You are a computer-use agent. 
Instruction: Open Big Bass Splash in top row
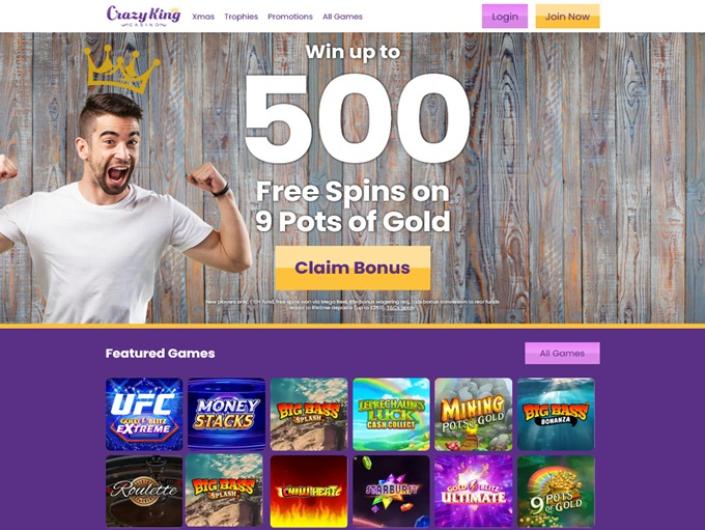pyautogui.click(x=309, y=414)
